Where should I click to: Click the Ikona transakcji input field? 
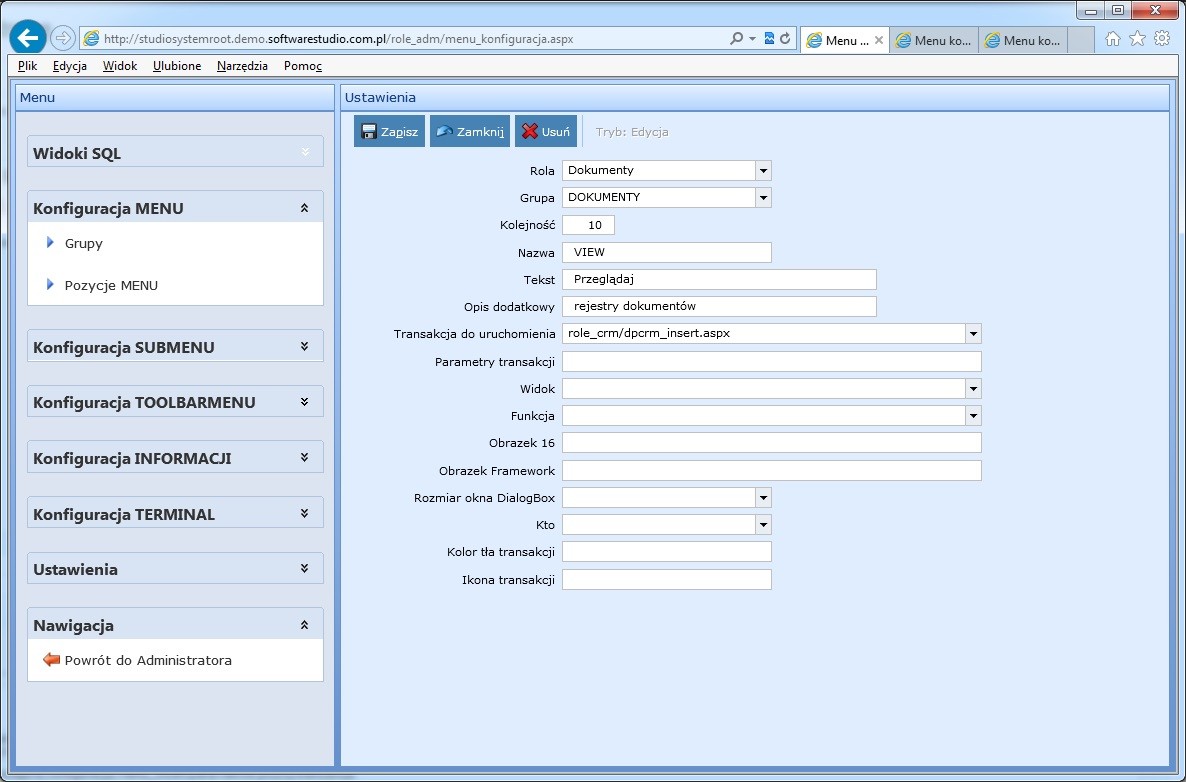pos(667,580)
